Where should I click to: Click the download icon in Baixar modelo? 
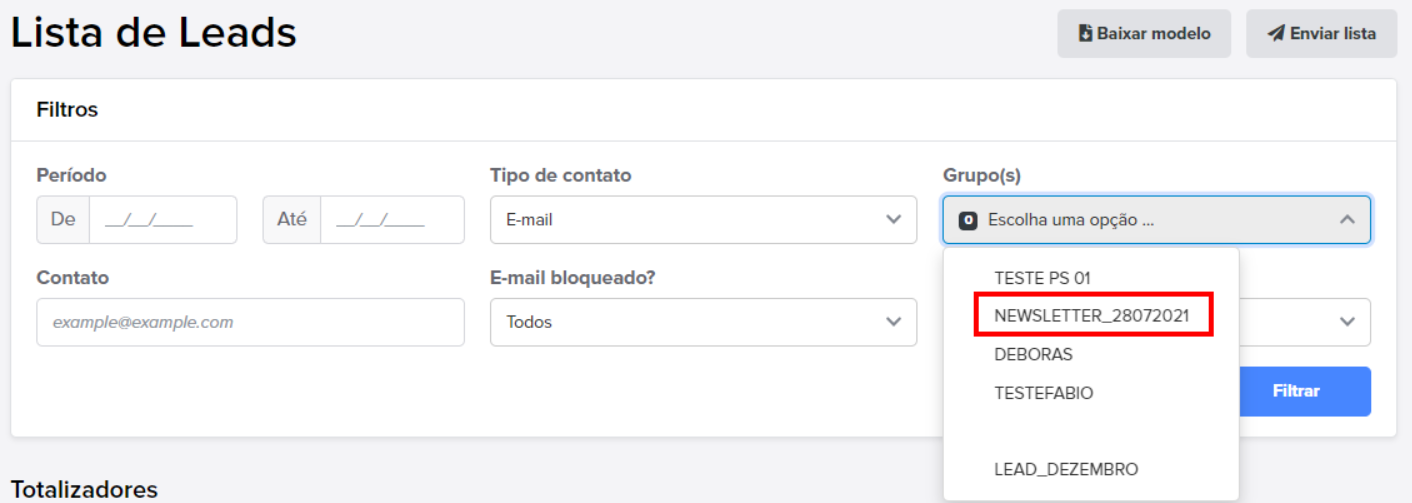1085,34
